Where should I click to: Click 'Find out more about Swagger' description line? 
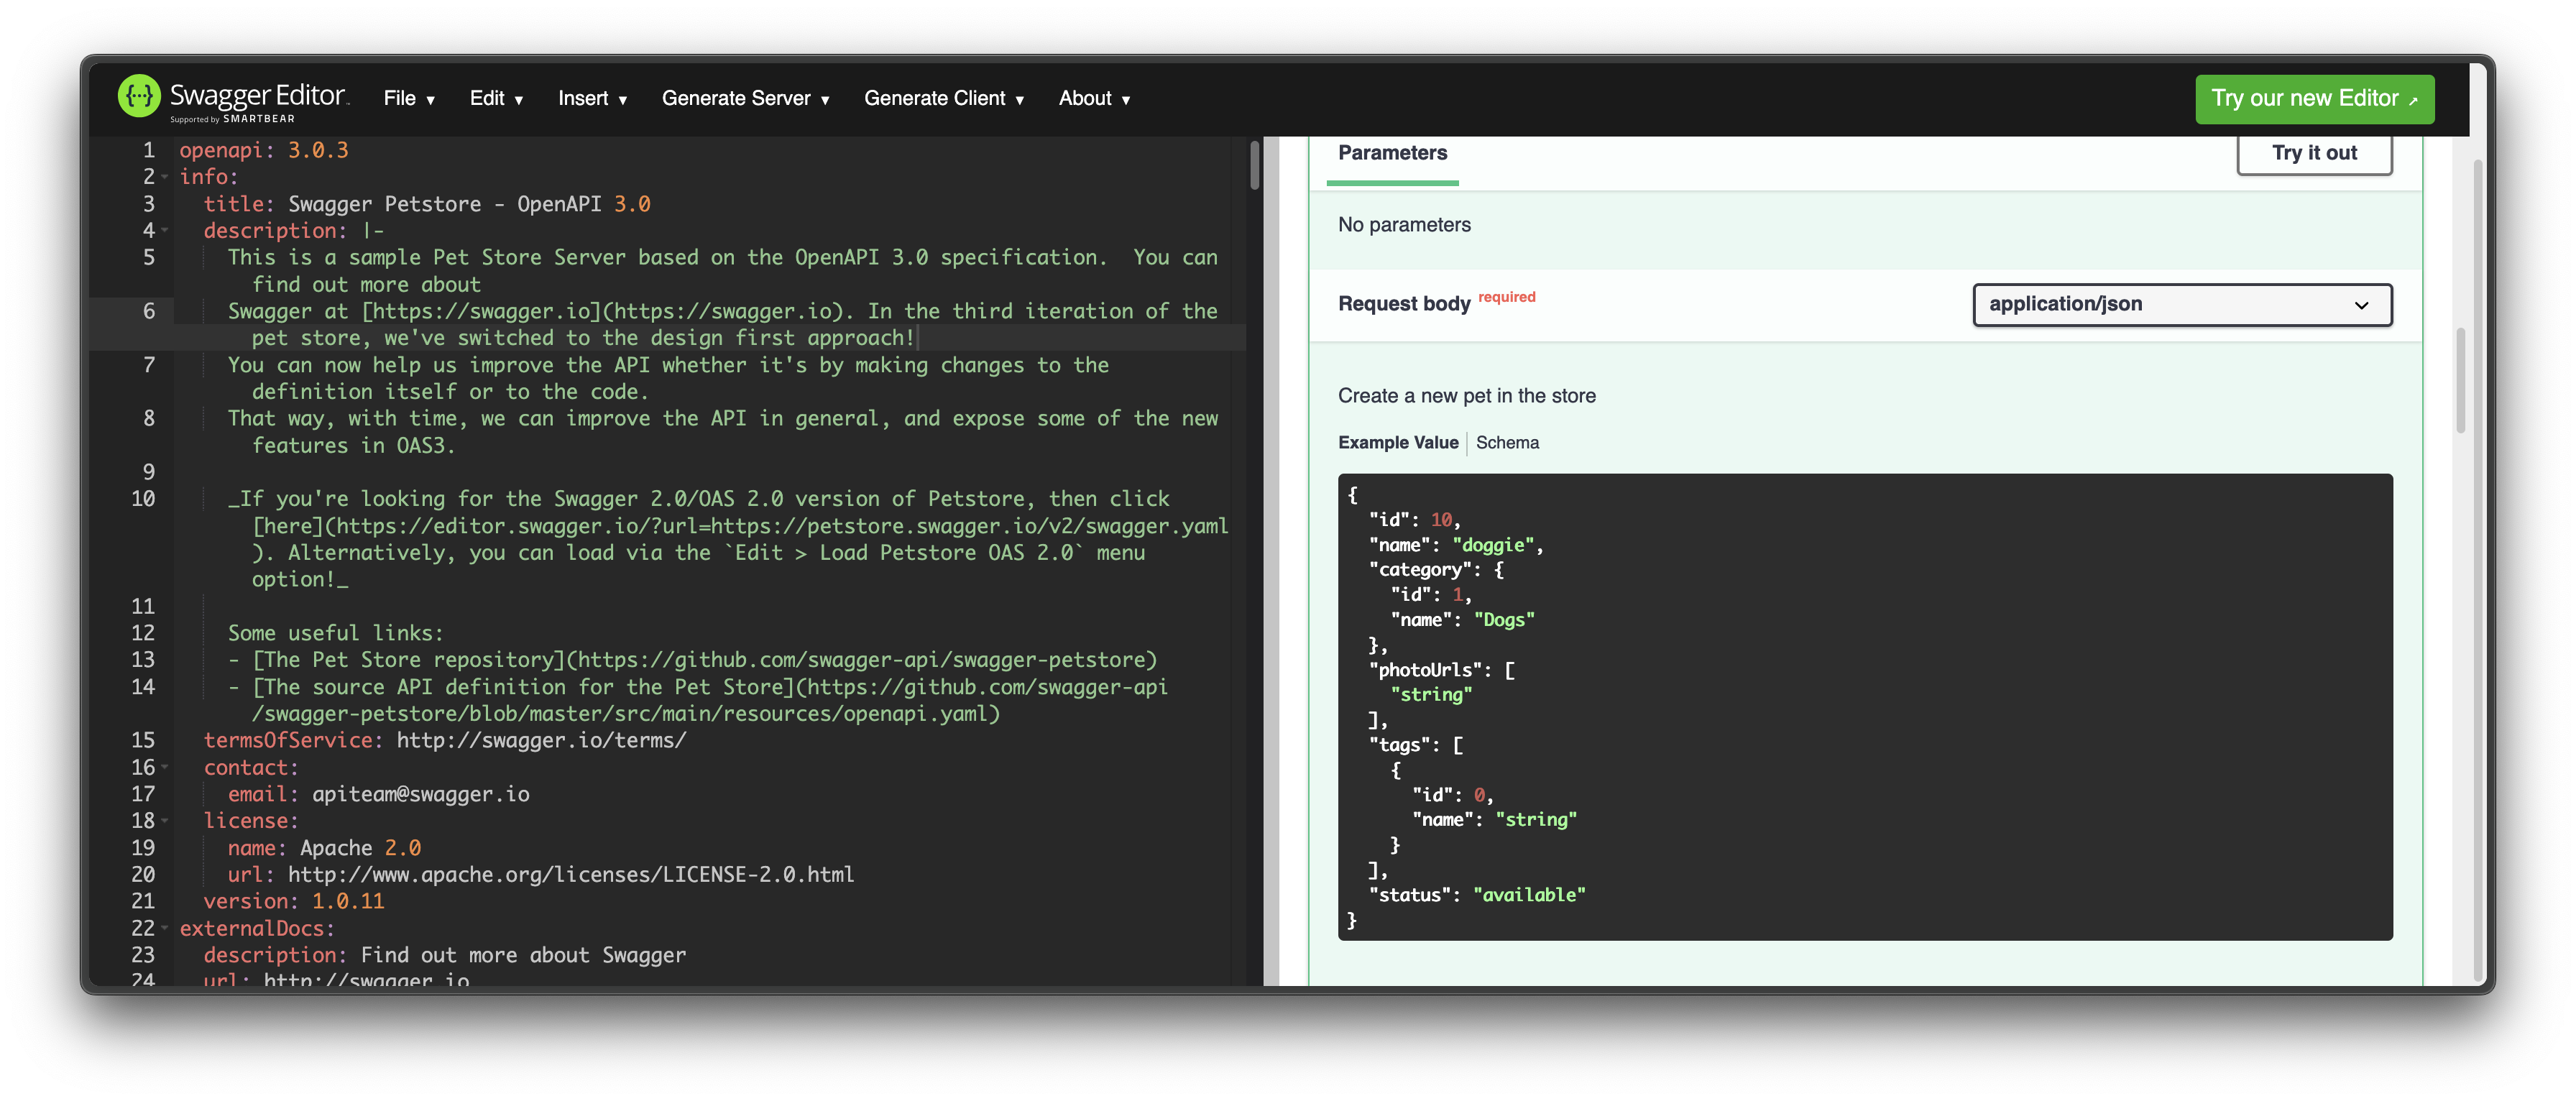coord(445,955)
